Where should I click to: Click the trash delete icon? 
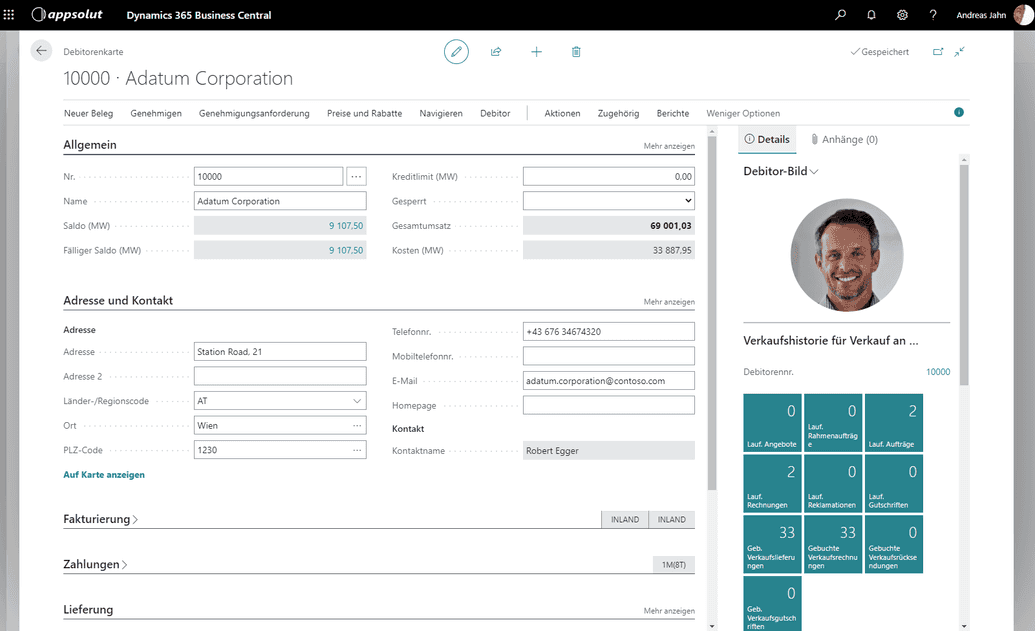(576, 51)
